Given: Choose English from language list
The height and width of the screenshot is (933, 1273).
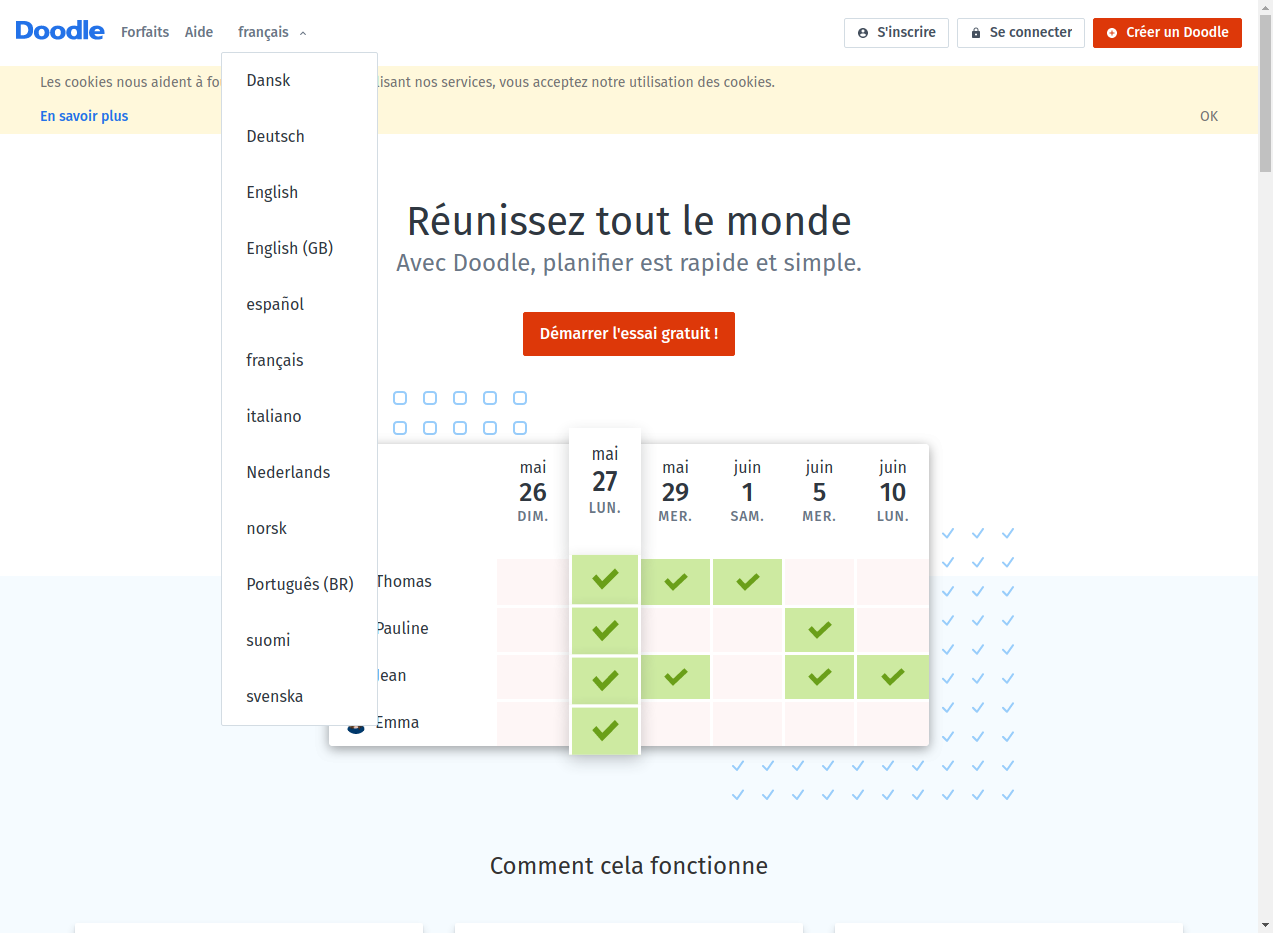Looking at the screenshot, I should pos(299,192).
